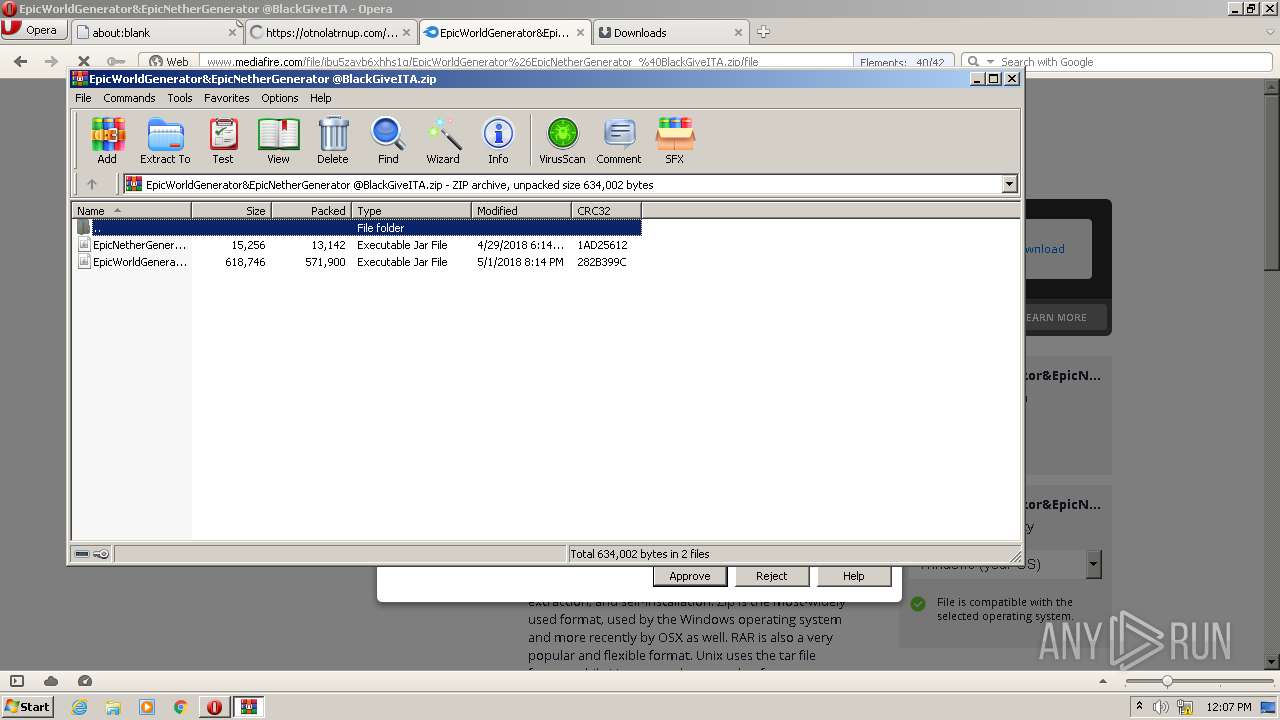Sort files by Packed column
This screenshot has height=720, width=1280.
(x=311, y=210)
